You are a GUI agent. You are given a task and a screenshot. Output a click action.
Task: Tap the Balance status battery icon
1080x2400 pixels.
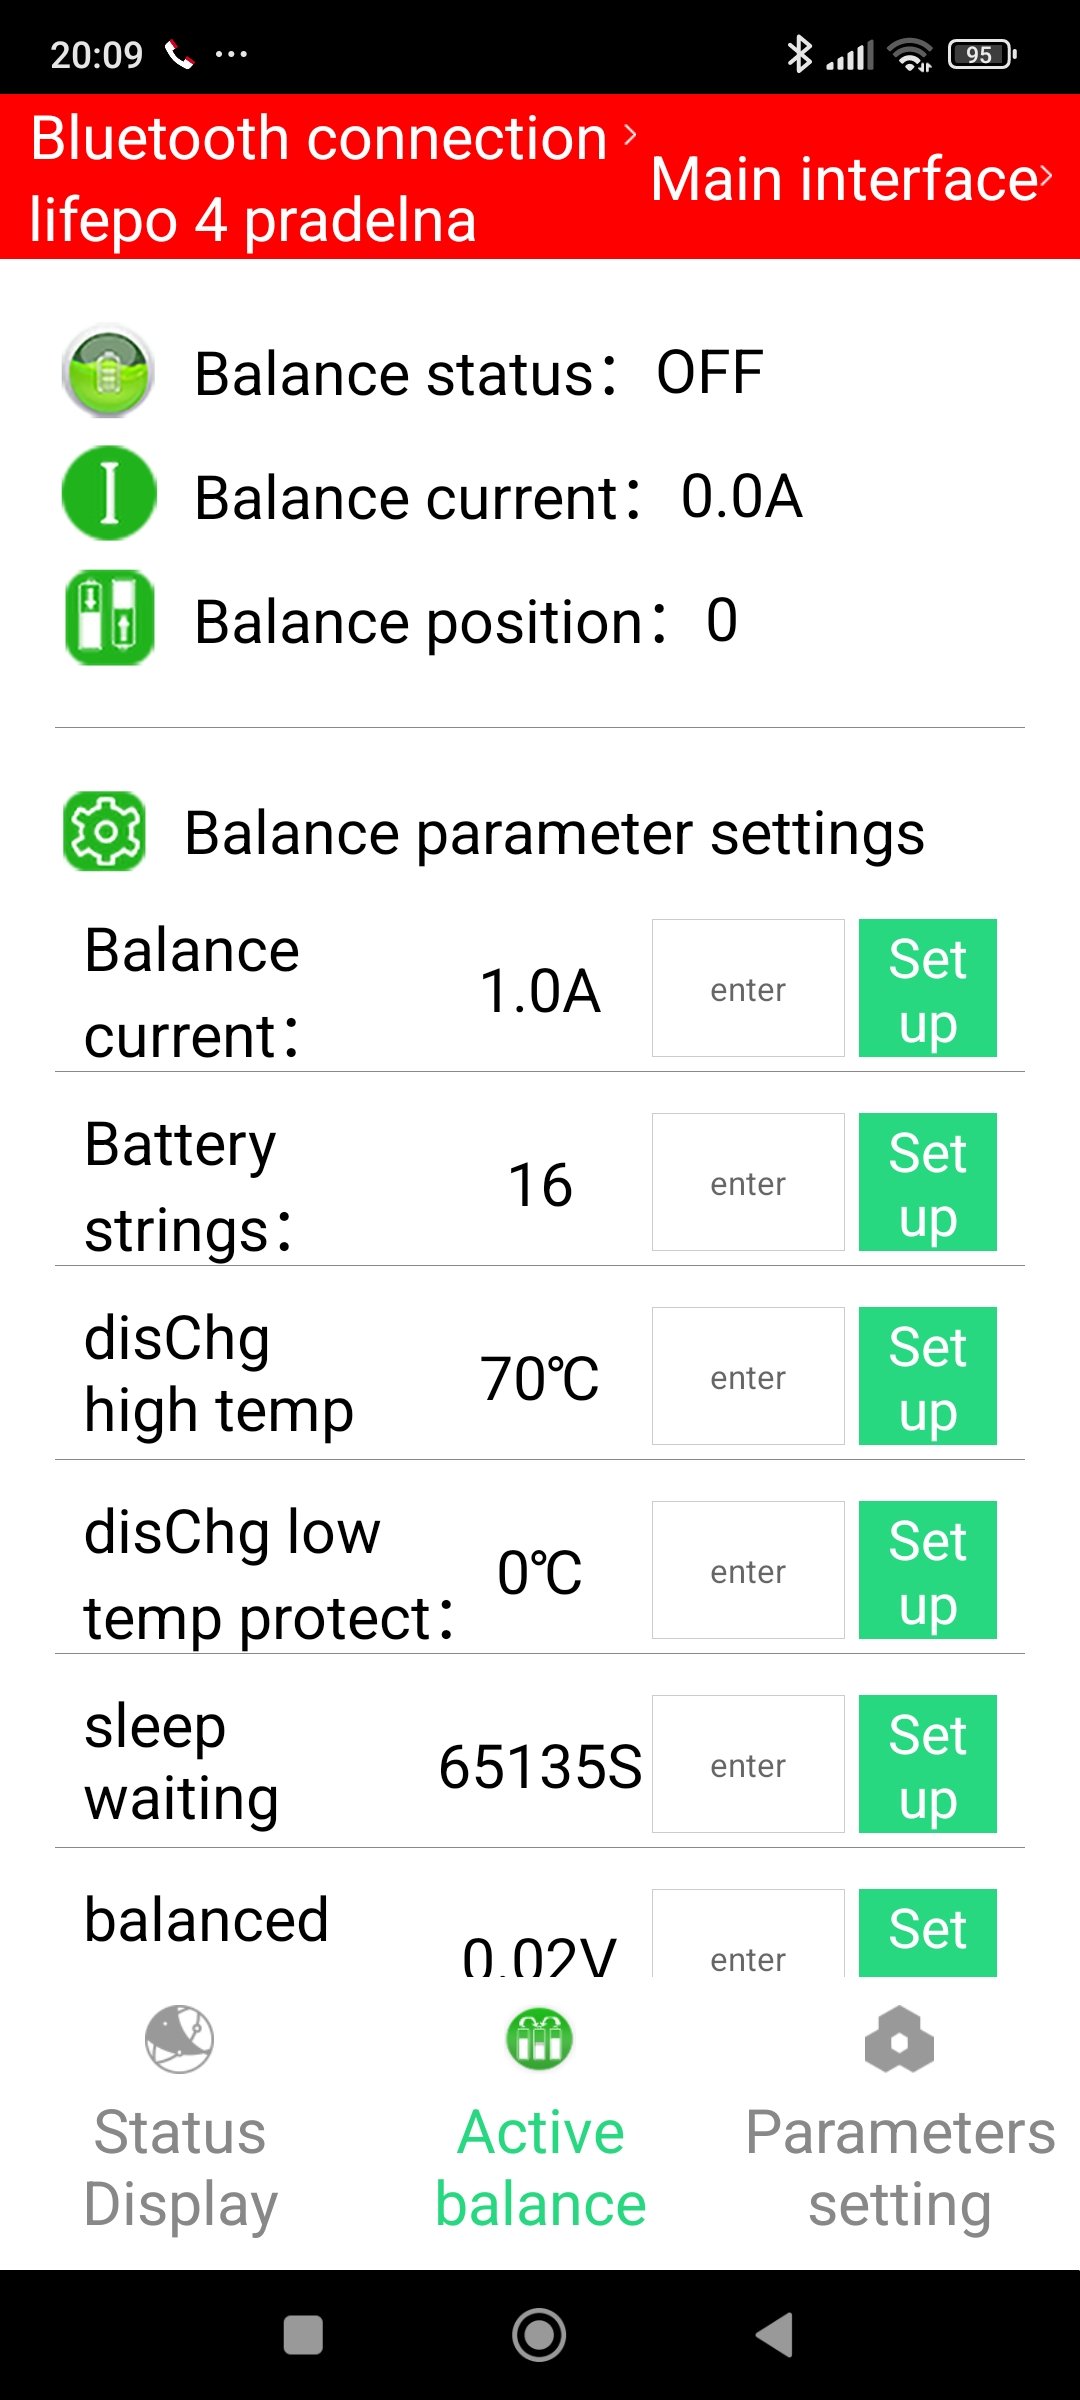coord(108,372)
